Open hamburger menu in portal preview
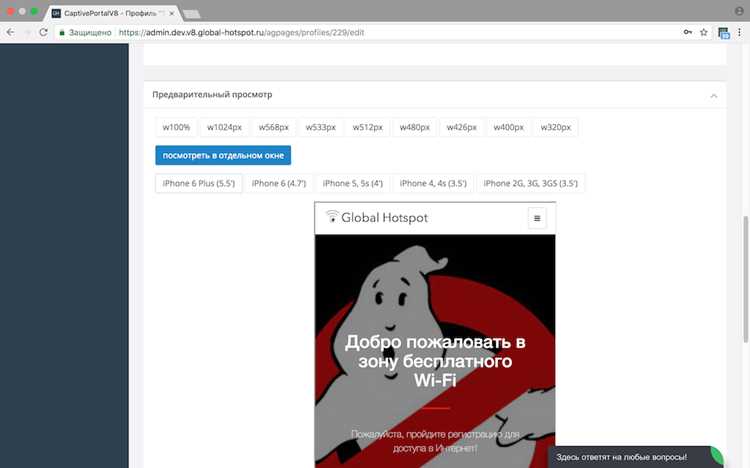 [537, 218]
